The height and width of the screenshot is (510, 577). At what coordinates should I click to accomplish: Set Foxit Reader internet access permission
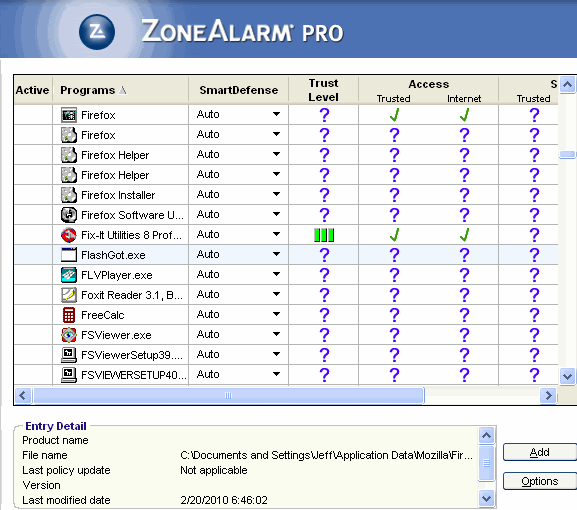tap(464, 295)
